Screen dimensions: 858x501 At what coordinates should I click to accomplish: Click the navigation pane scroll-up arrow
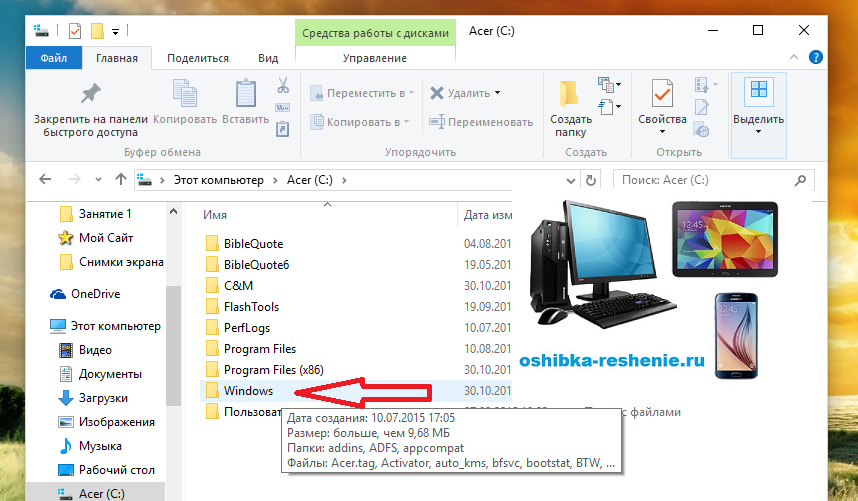point(173,211)
